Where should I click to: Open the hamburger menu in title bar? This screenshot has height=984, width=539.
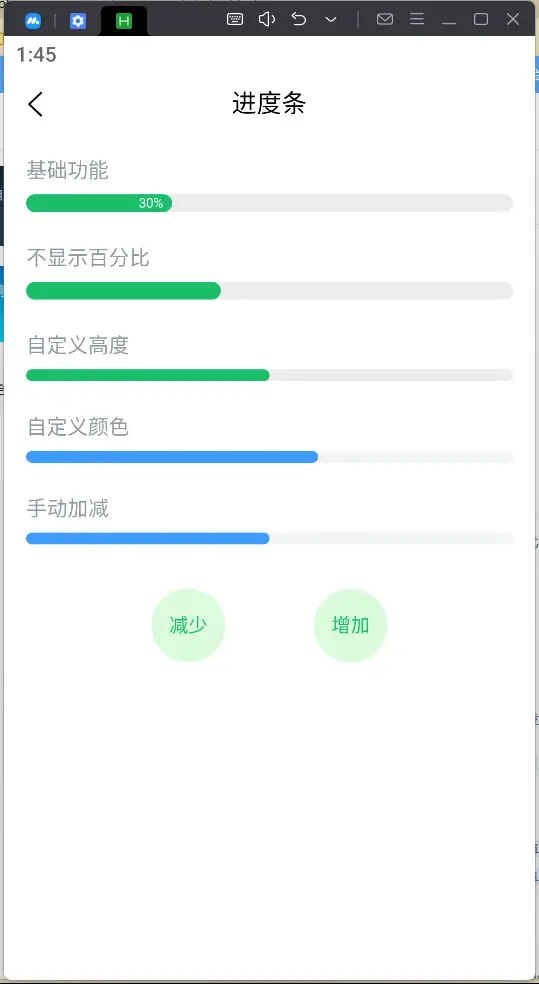(417, 19)
